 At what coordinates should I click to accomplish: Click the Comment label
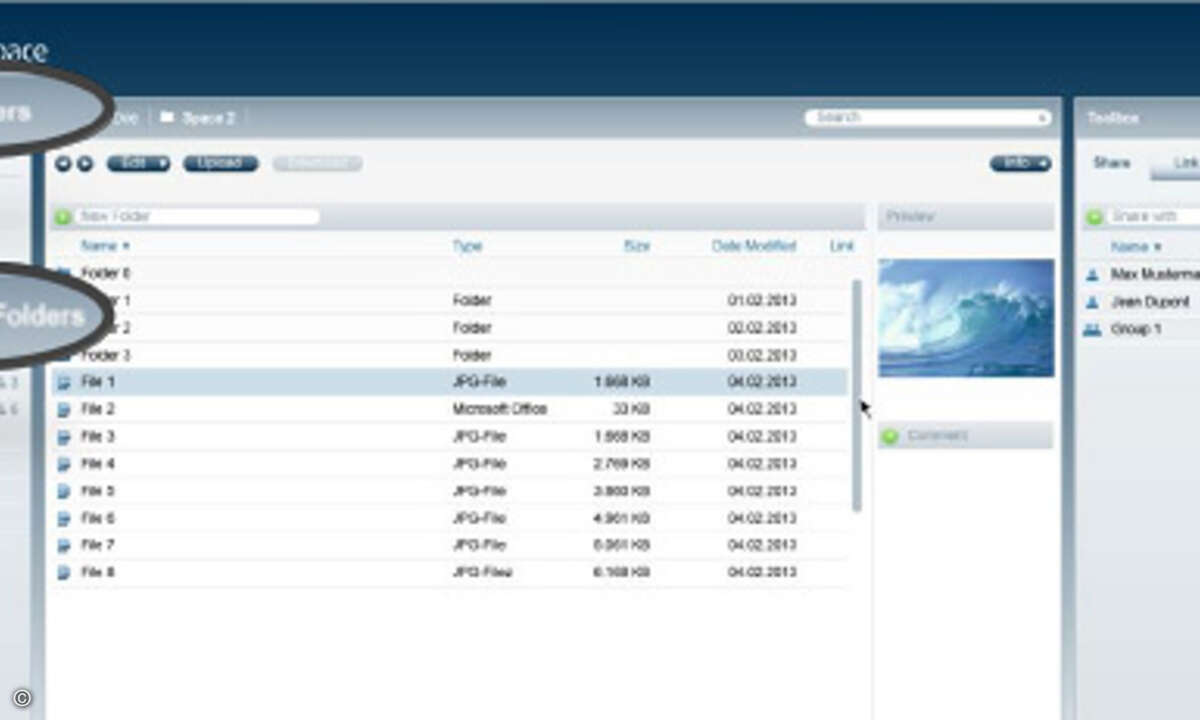pos(938,436)
